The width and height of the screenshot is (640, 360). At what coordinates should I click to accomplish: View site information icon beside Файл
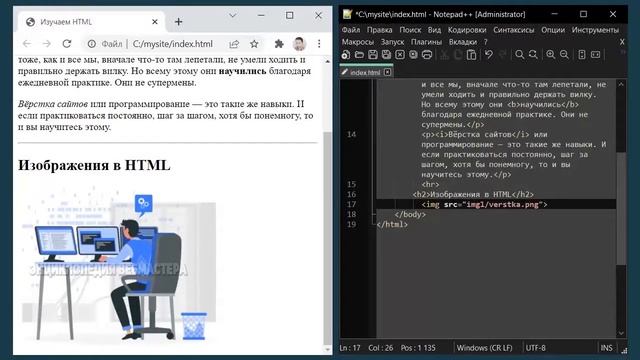[x=92, y=44]
